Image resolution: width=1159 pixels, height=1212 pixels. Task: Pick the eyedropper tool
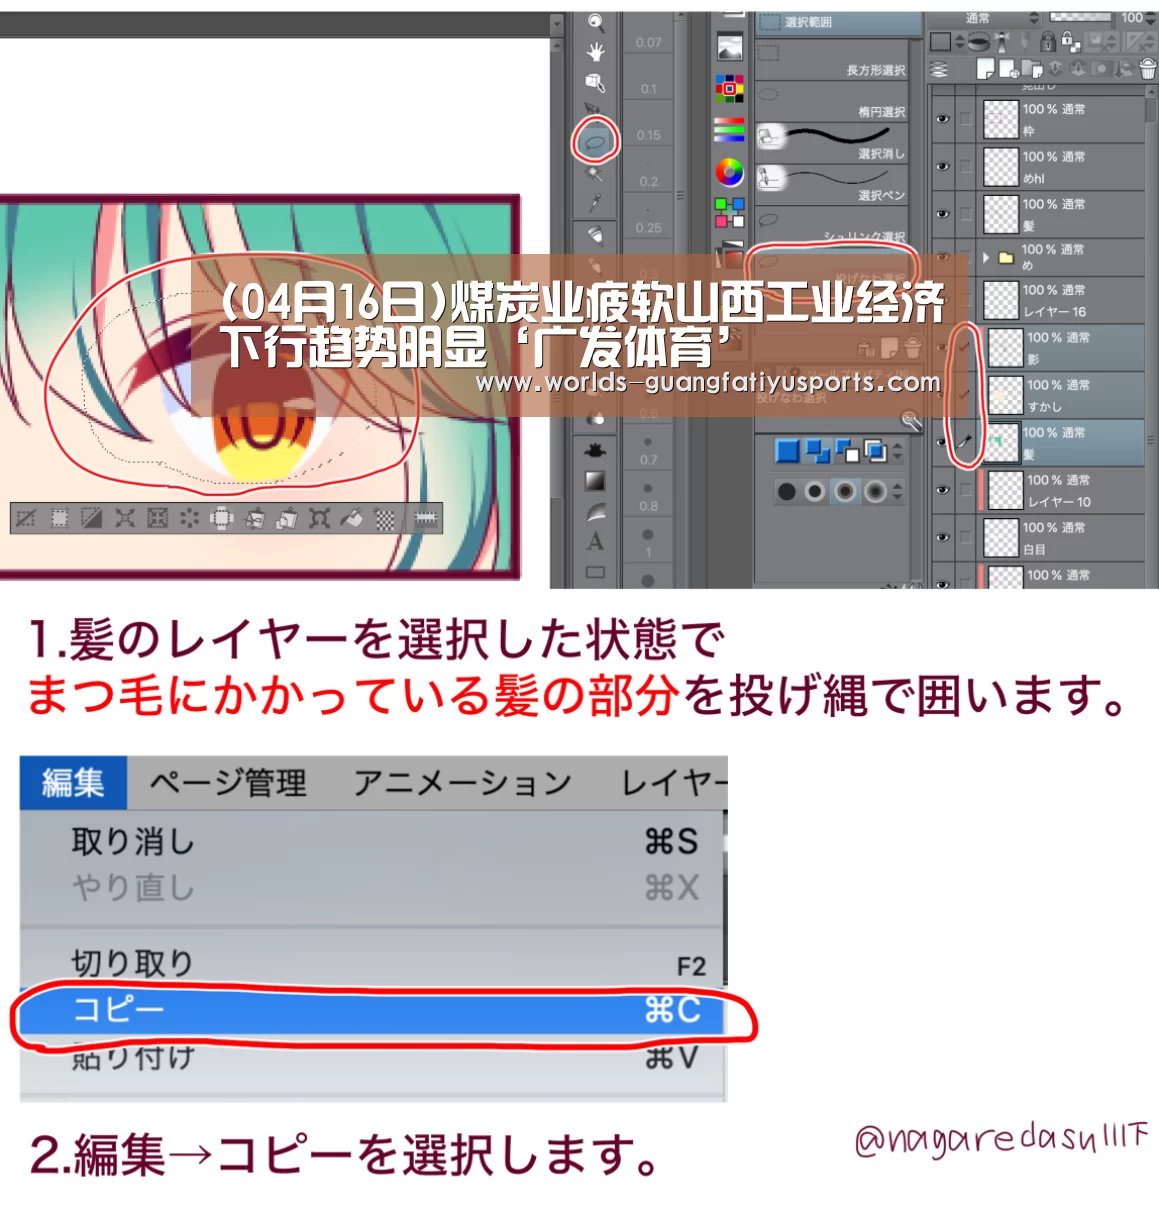[x=595, y=203]
